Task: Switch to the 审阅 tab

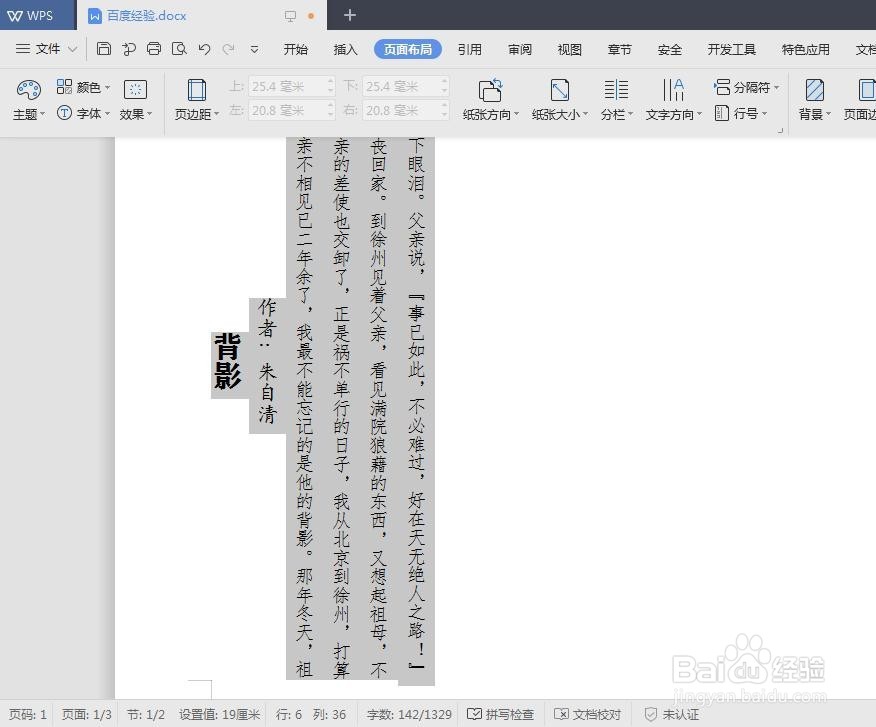Action: coord(520,49)
